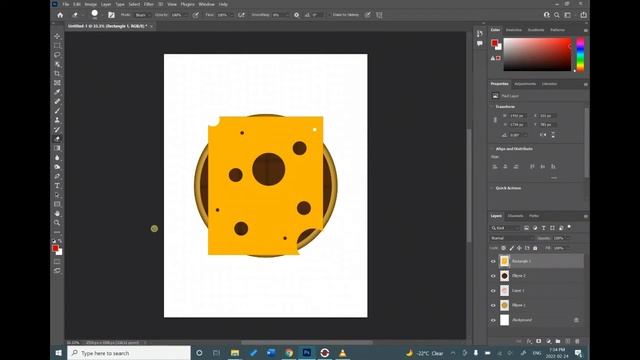Click the hue slider in Color panel

pyautogui.click(x=580, y=55)
